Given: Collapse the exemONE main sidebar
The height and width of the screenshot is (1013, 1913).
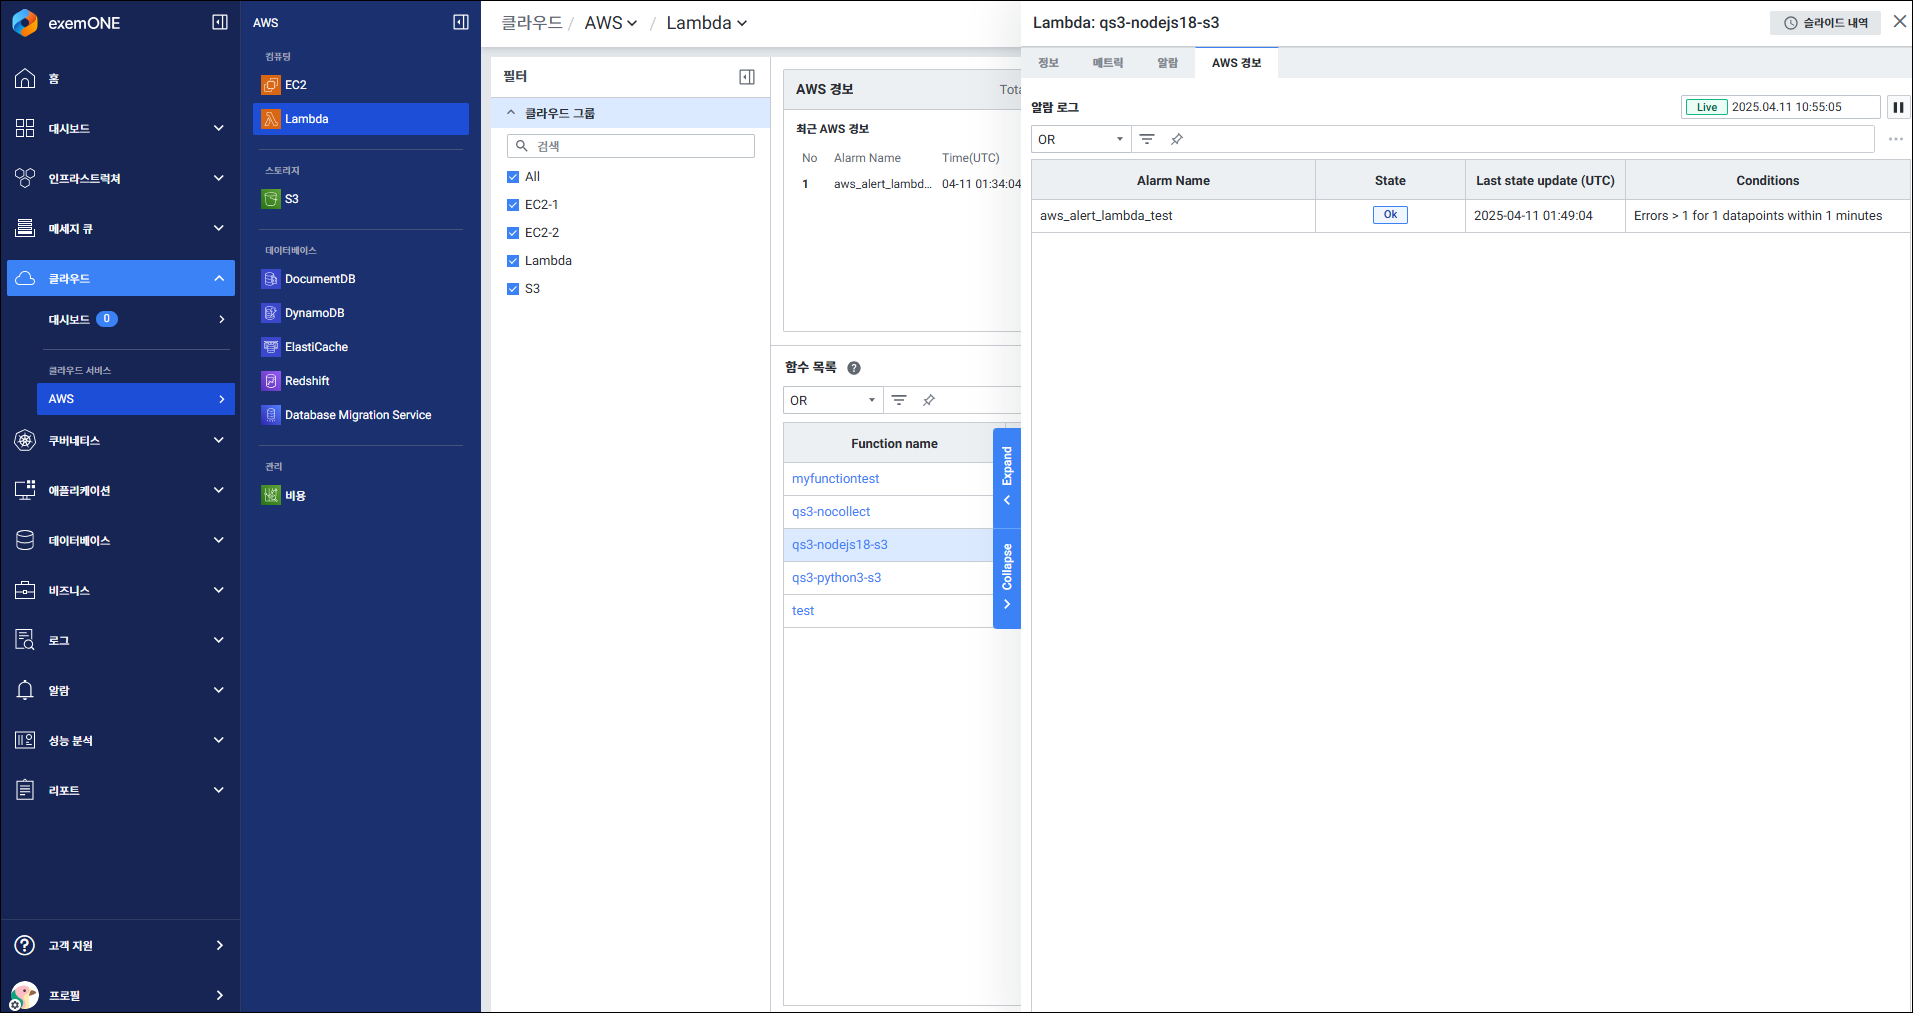Looking at the screenshot, I should tap(220, 22).
